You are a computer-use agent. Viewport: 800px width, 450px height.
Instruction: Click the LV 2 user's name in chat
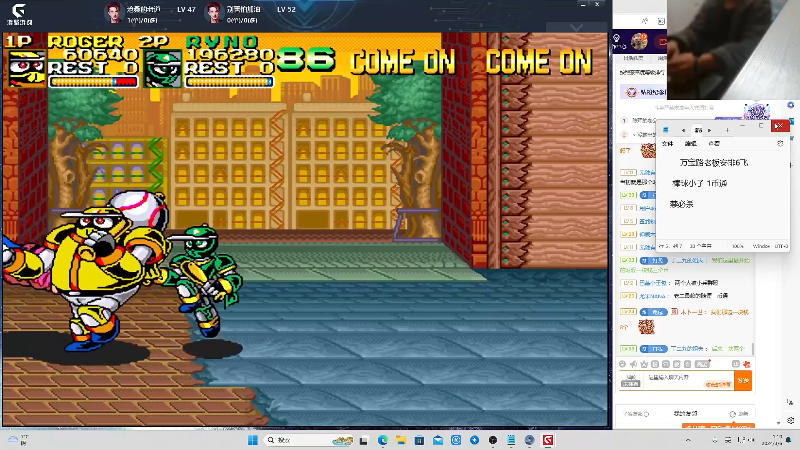point(653,283)
